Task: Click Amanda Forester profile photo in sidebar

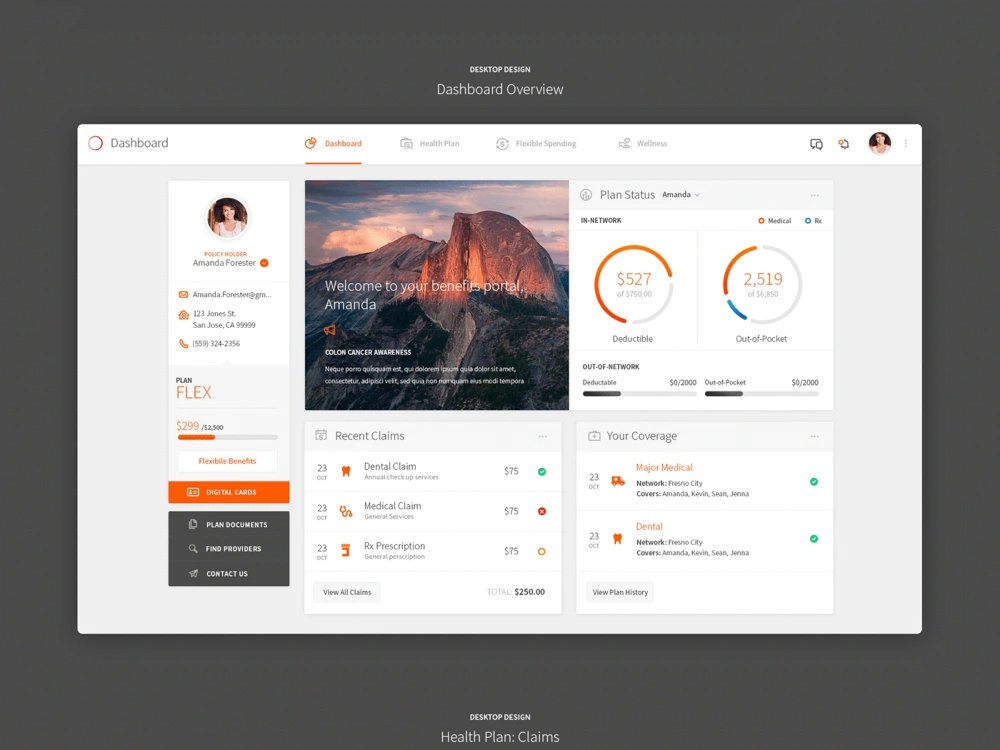Action: click(x=228, y=217)
